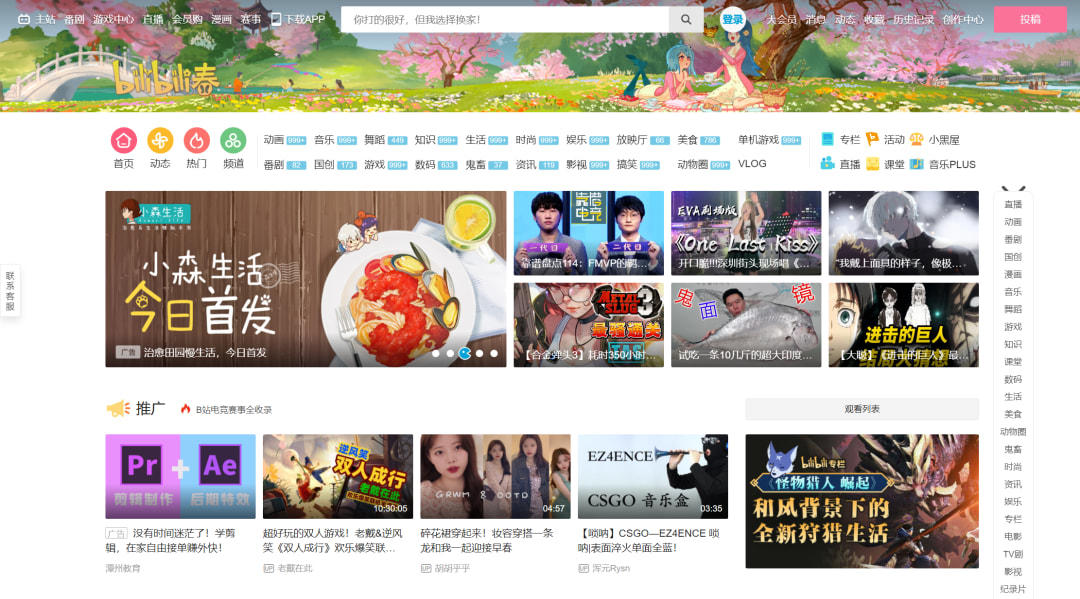Open 赛事 in top navigation

click(x=251, y=19)
